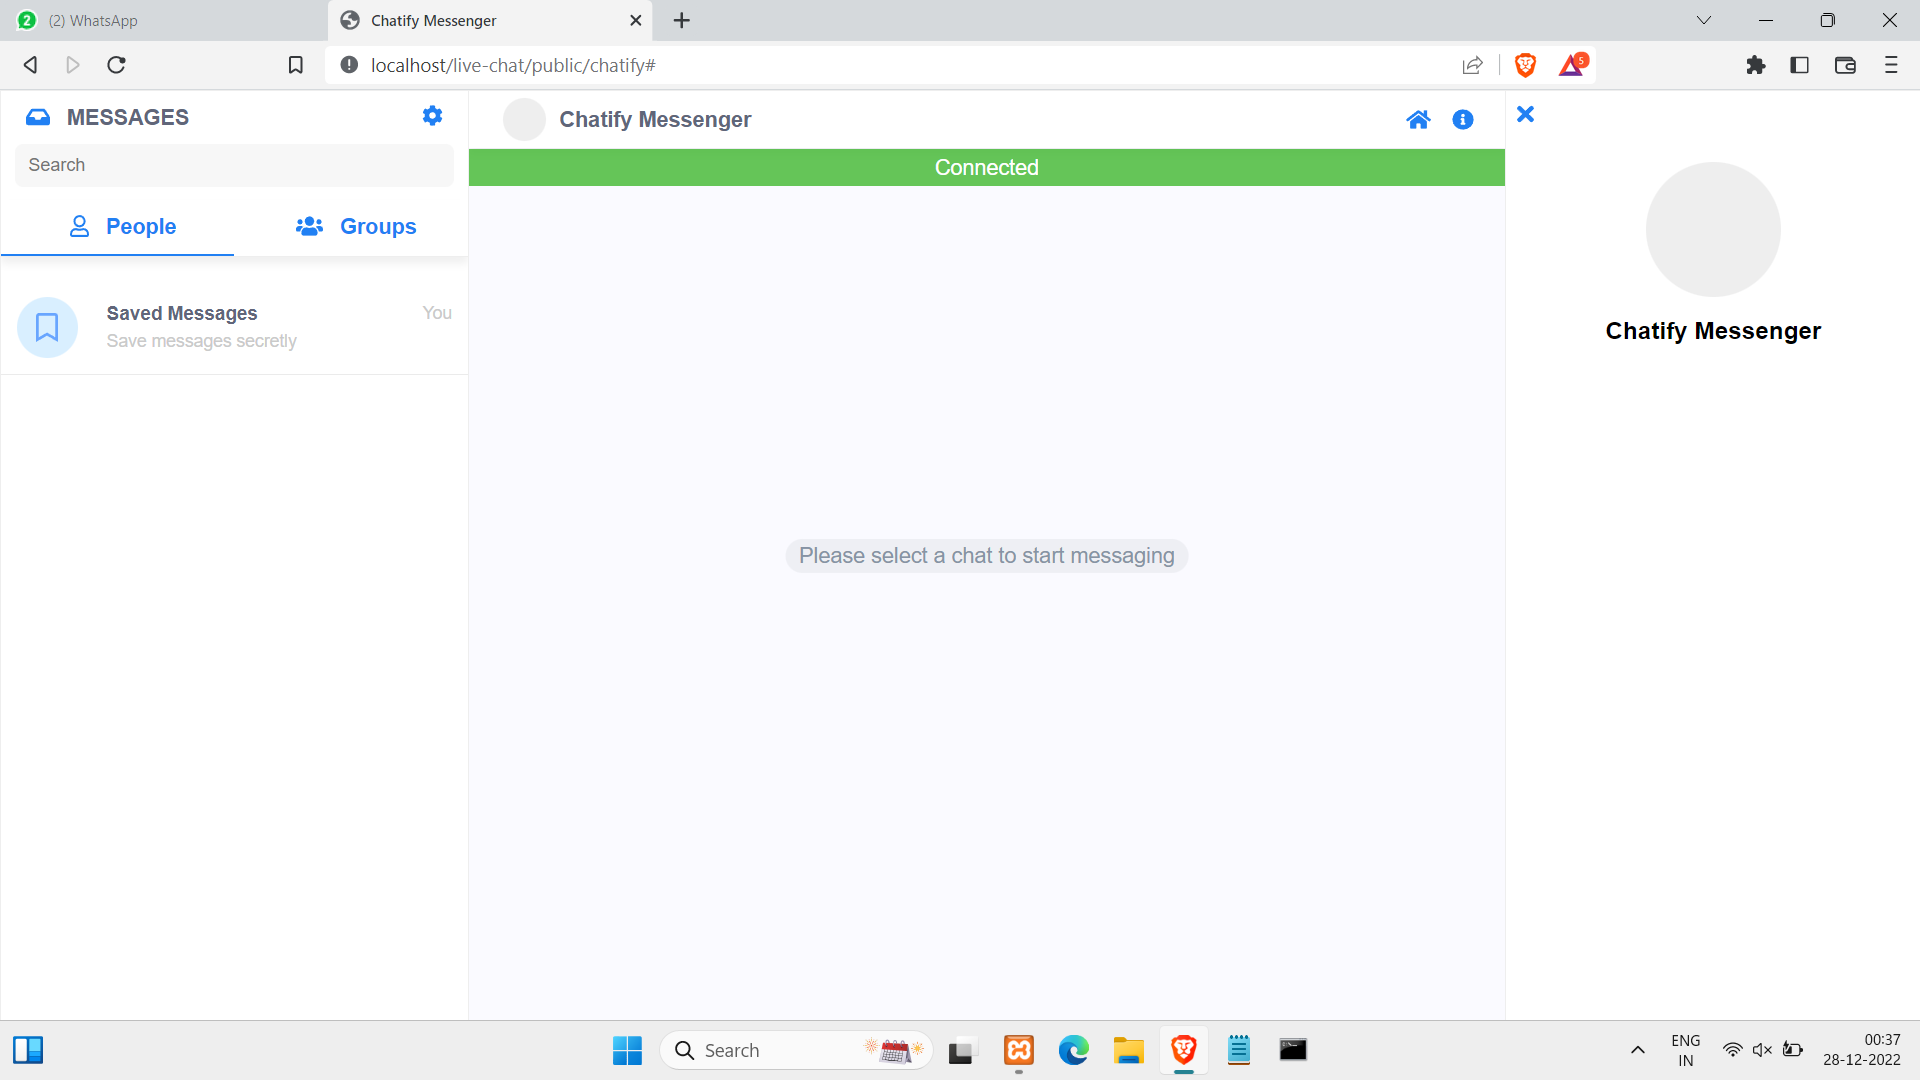Click the taskbar Search box
Image resolution: width=1920 pixels, height=1080 pixels.
796,1050
